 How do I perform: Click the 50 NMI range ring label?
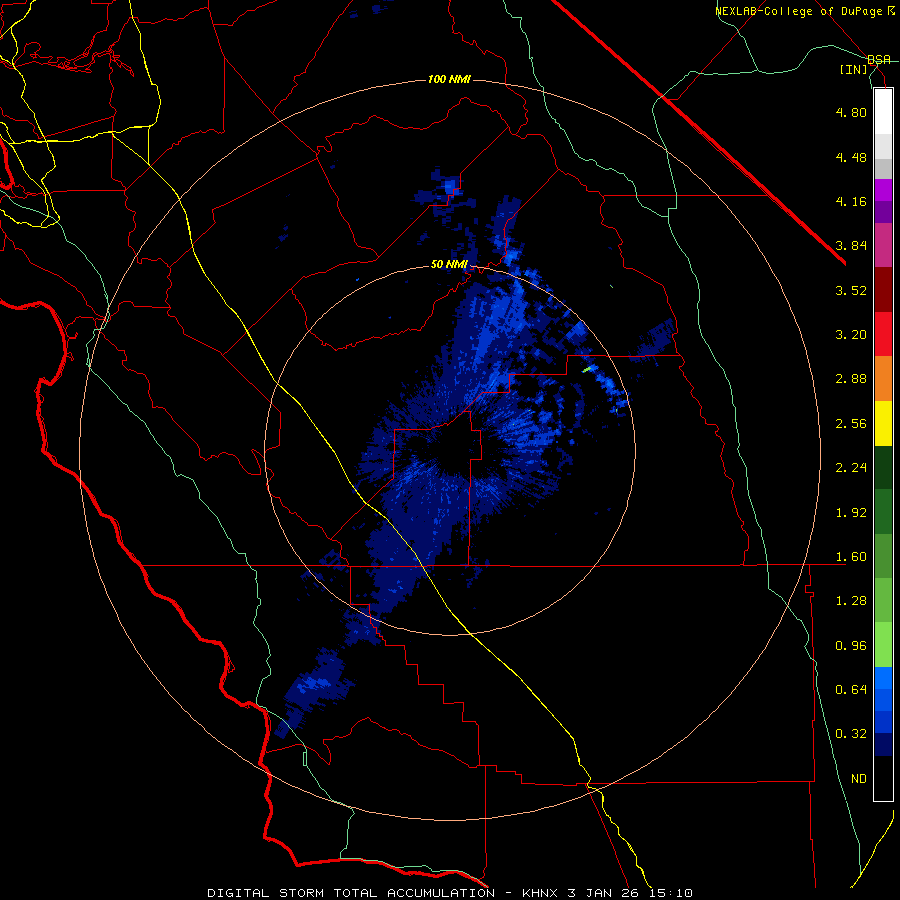(449, 265)
